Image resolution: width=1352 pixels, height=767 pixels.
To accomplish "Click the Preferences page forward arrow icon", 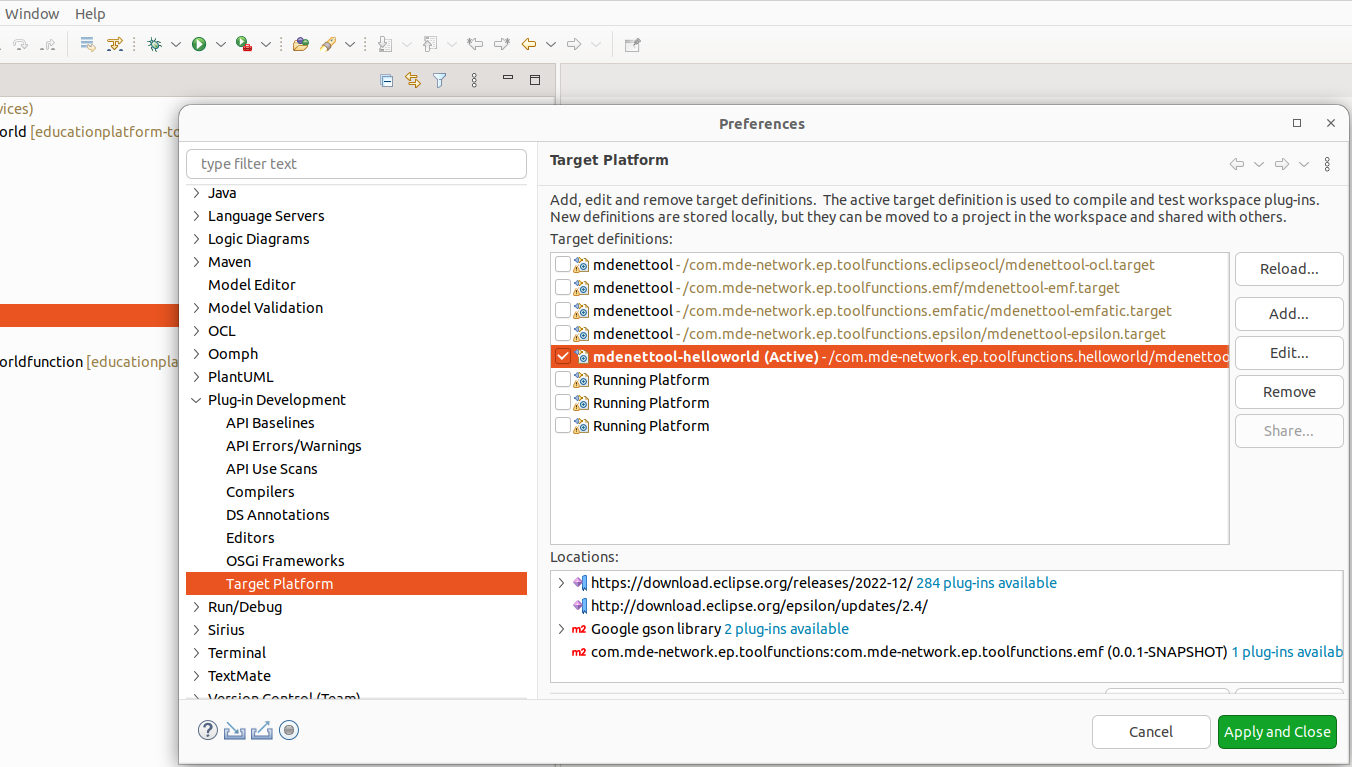I will click(x=1283, y=164).
